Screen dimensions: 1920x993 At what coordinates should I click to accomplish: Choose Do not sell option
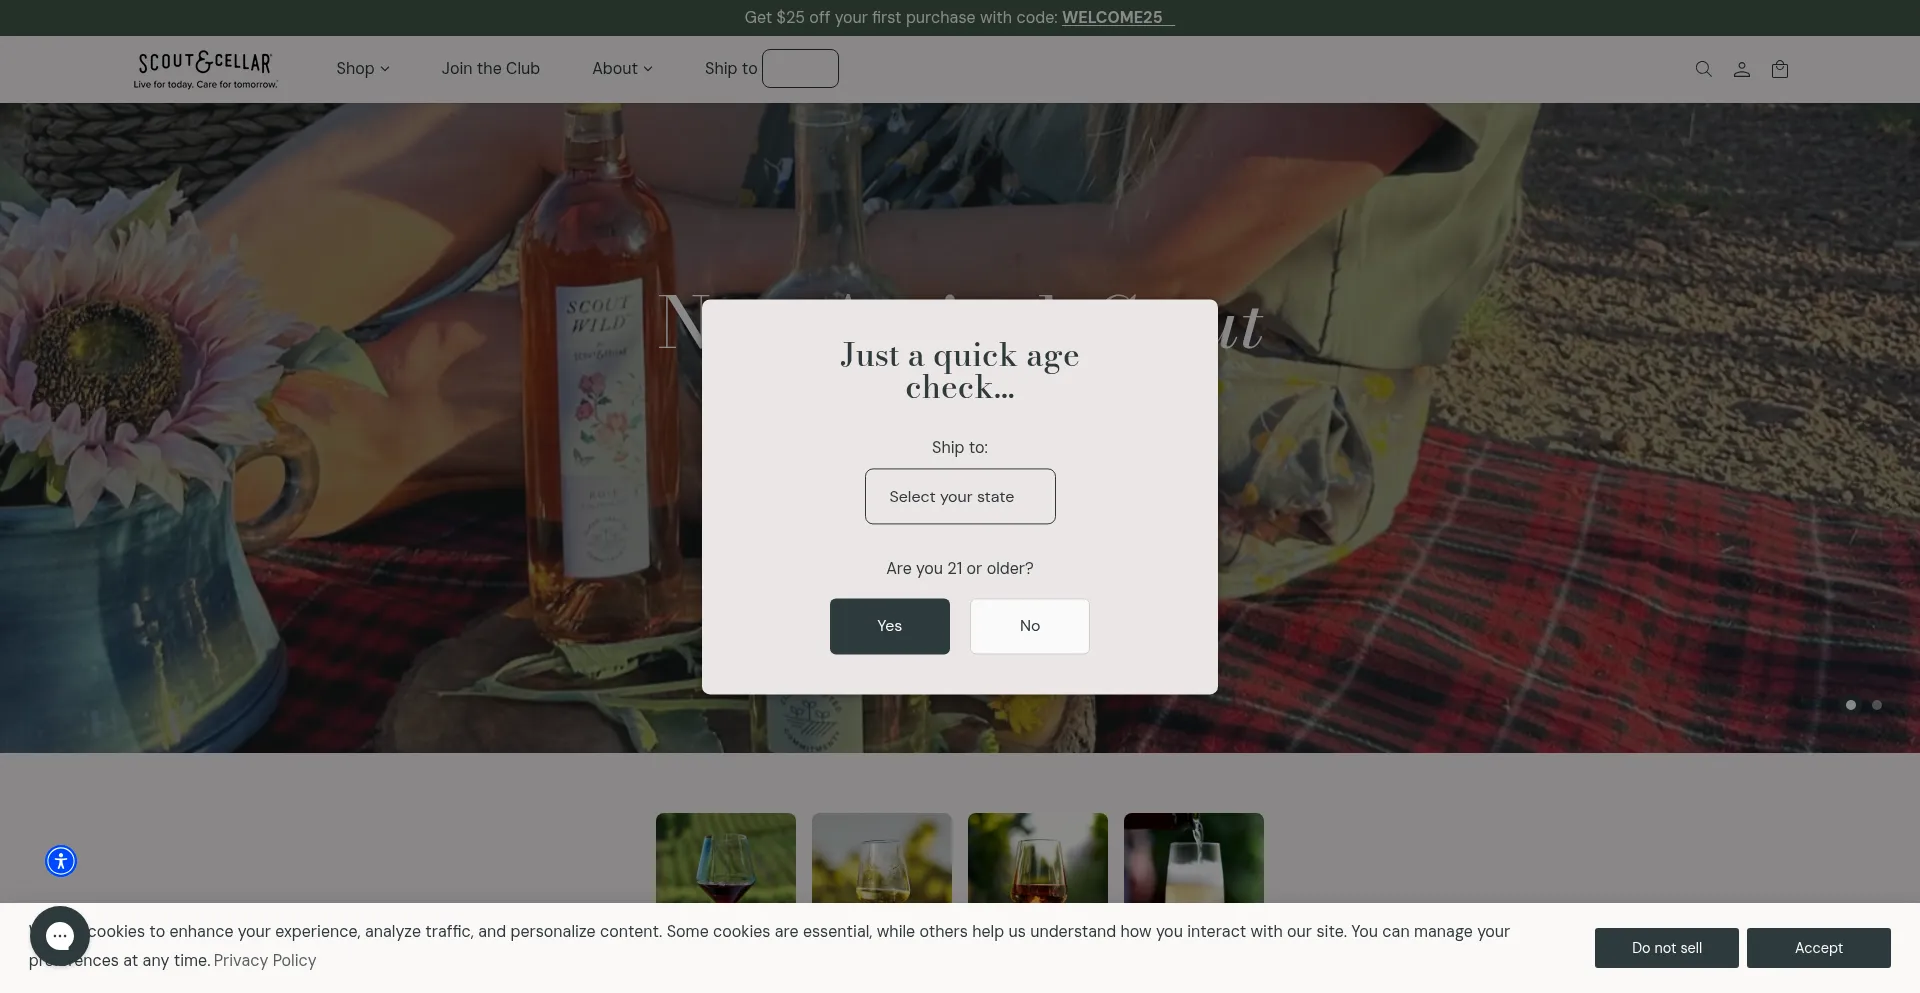click(1665, 948)
